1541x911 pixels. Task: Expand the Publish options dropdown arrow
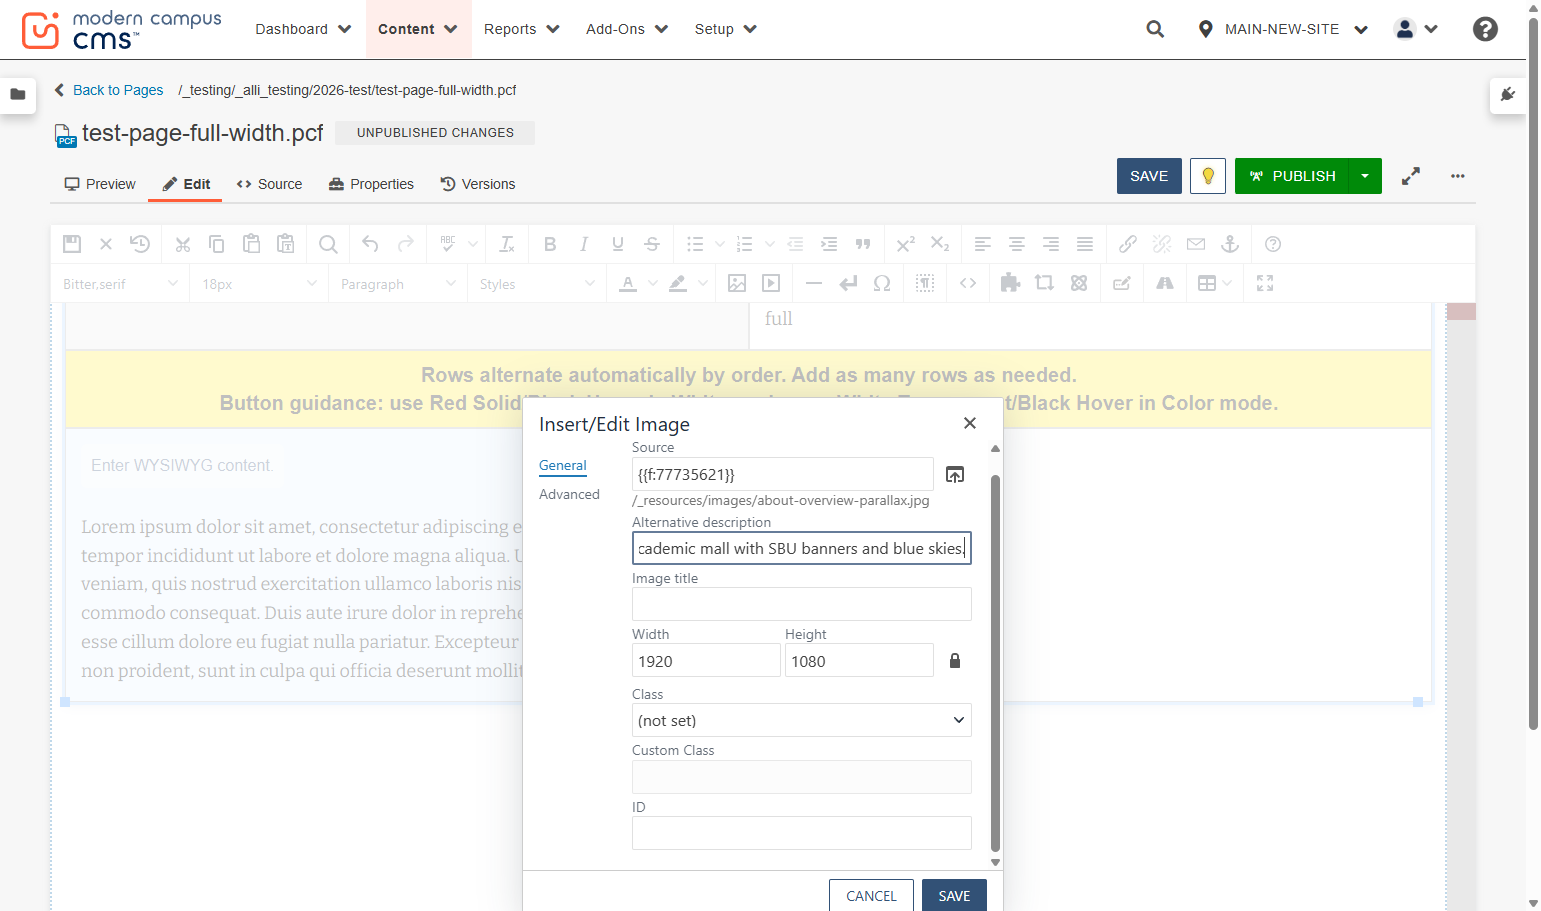(1365, 176)
